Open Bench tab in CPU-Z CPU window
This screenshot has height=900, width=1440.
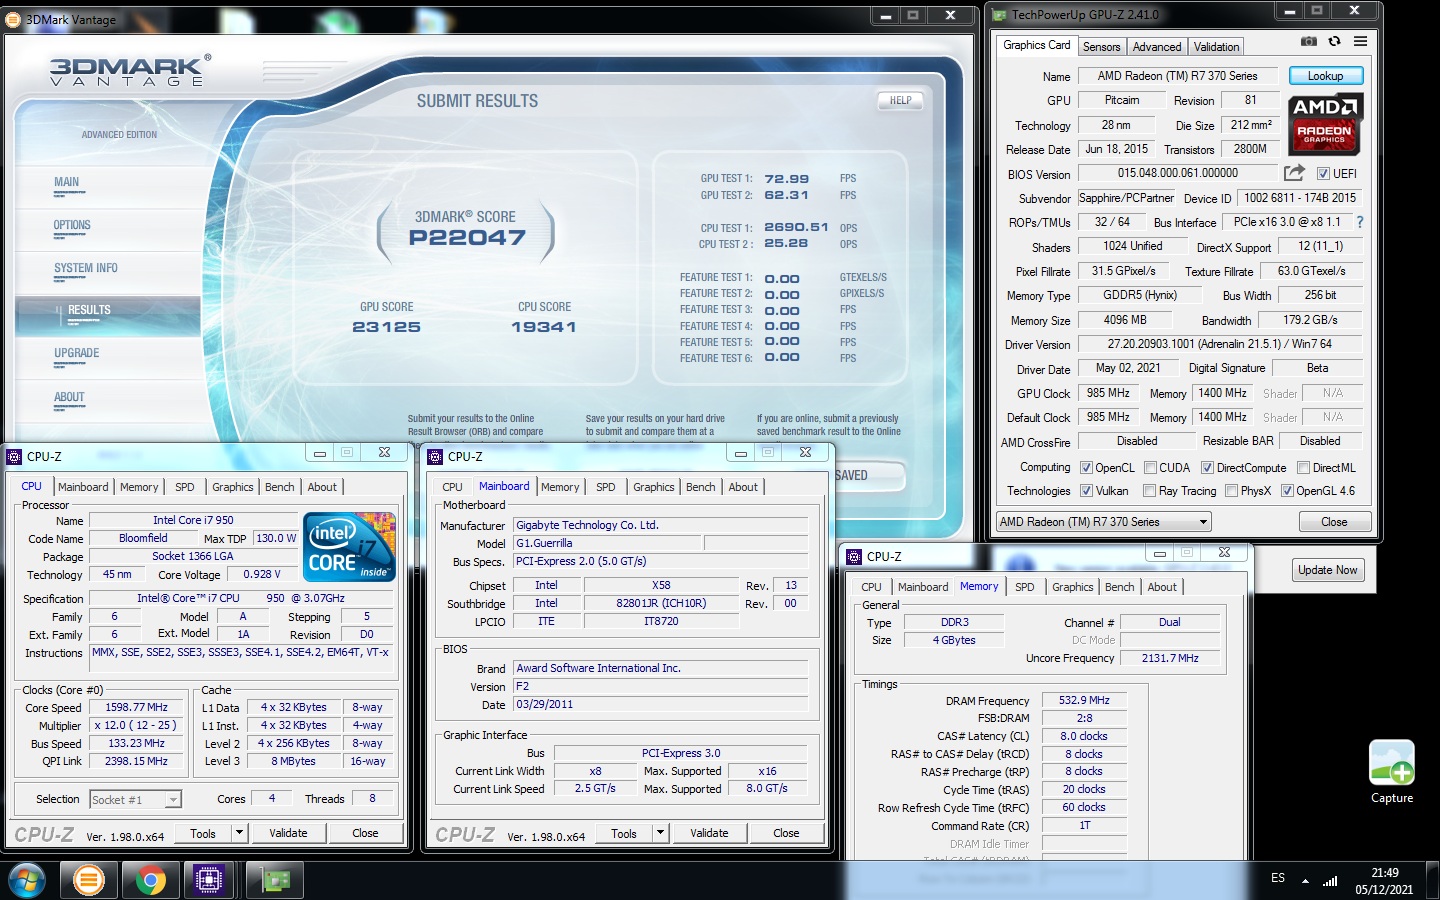click(x=280, y=487)
